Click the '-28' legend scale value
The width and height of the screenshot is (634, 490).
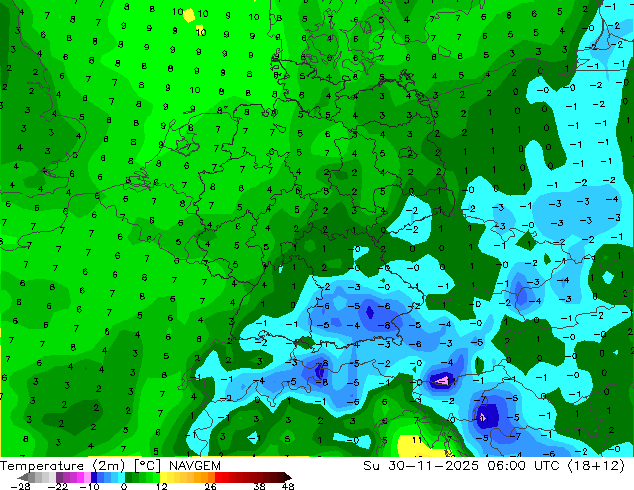coord(21,486)
